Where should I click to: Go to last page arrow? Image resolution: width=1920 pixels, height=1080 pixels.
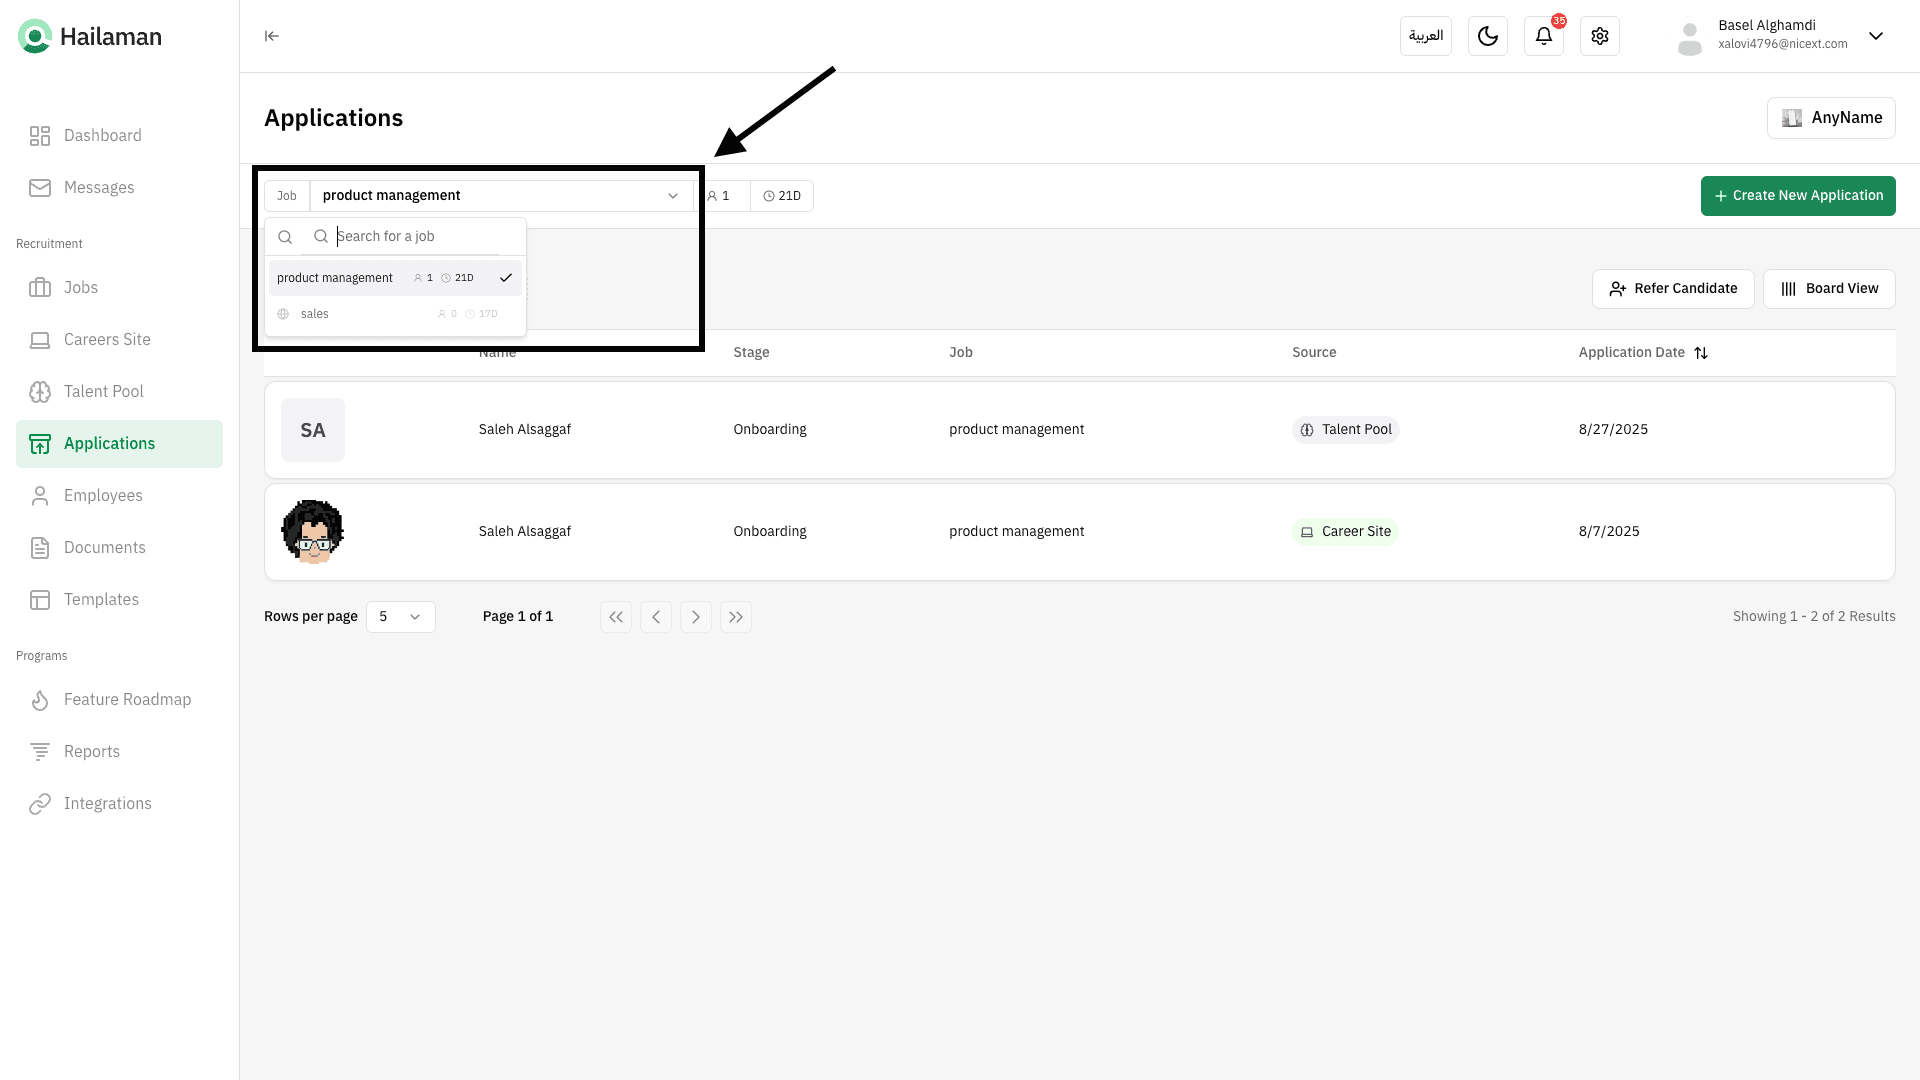(735, 617)
